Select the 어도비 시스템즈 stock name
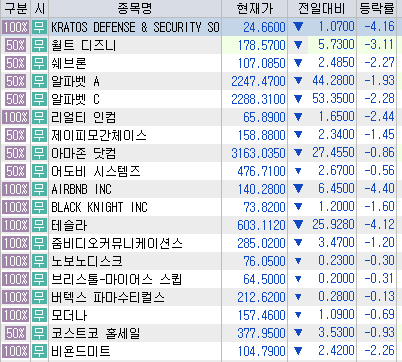This screenshot has width=402, height=362. tap(96, 171)
